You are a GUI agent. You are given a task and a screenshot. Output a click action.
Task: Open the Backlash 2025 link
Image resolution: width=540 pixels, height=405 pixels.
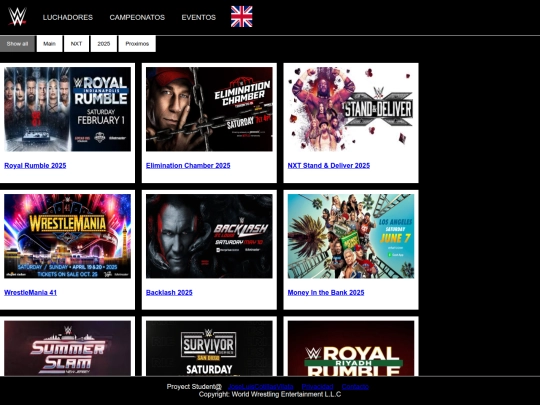coord(169,292)
